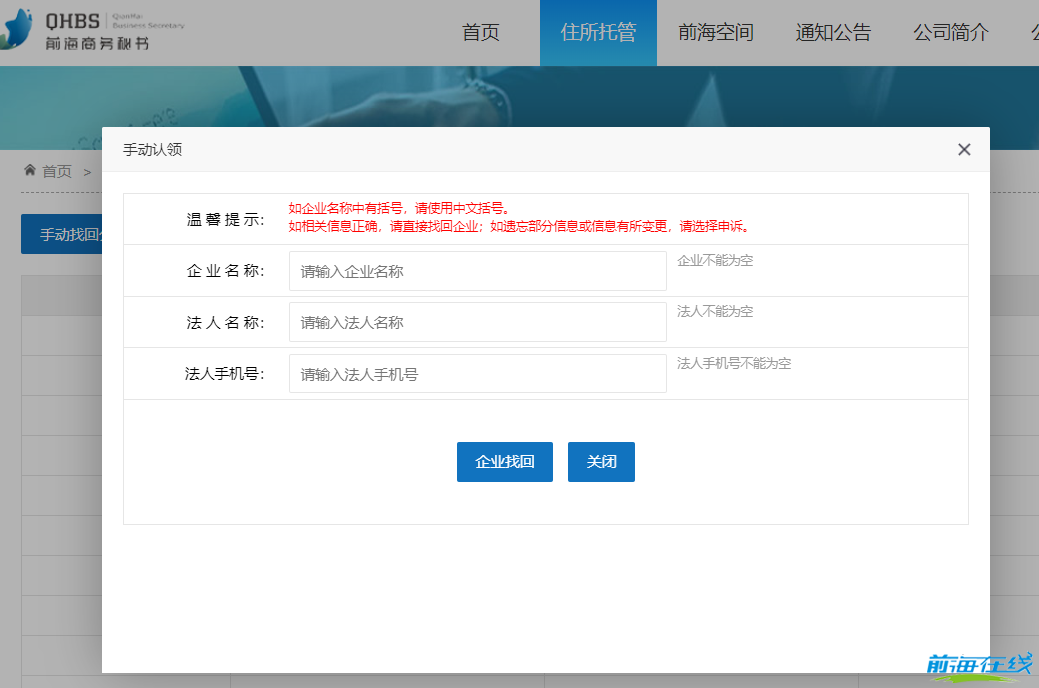Open the 前海空间 navigation item
Image resolution: width=1039 pixels, height=688 pixels.
pos(716,32)
